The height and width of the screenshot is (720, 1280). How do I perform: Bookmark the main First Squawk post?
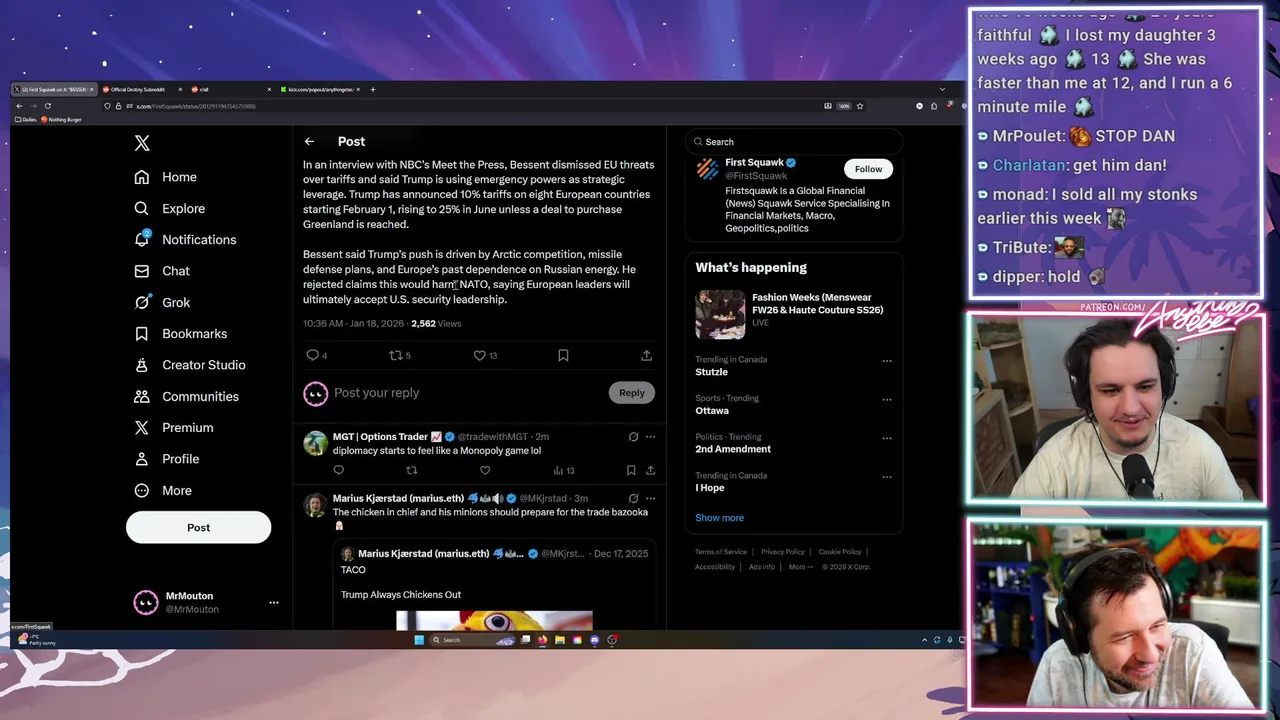tap(563, 355)
